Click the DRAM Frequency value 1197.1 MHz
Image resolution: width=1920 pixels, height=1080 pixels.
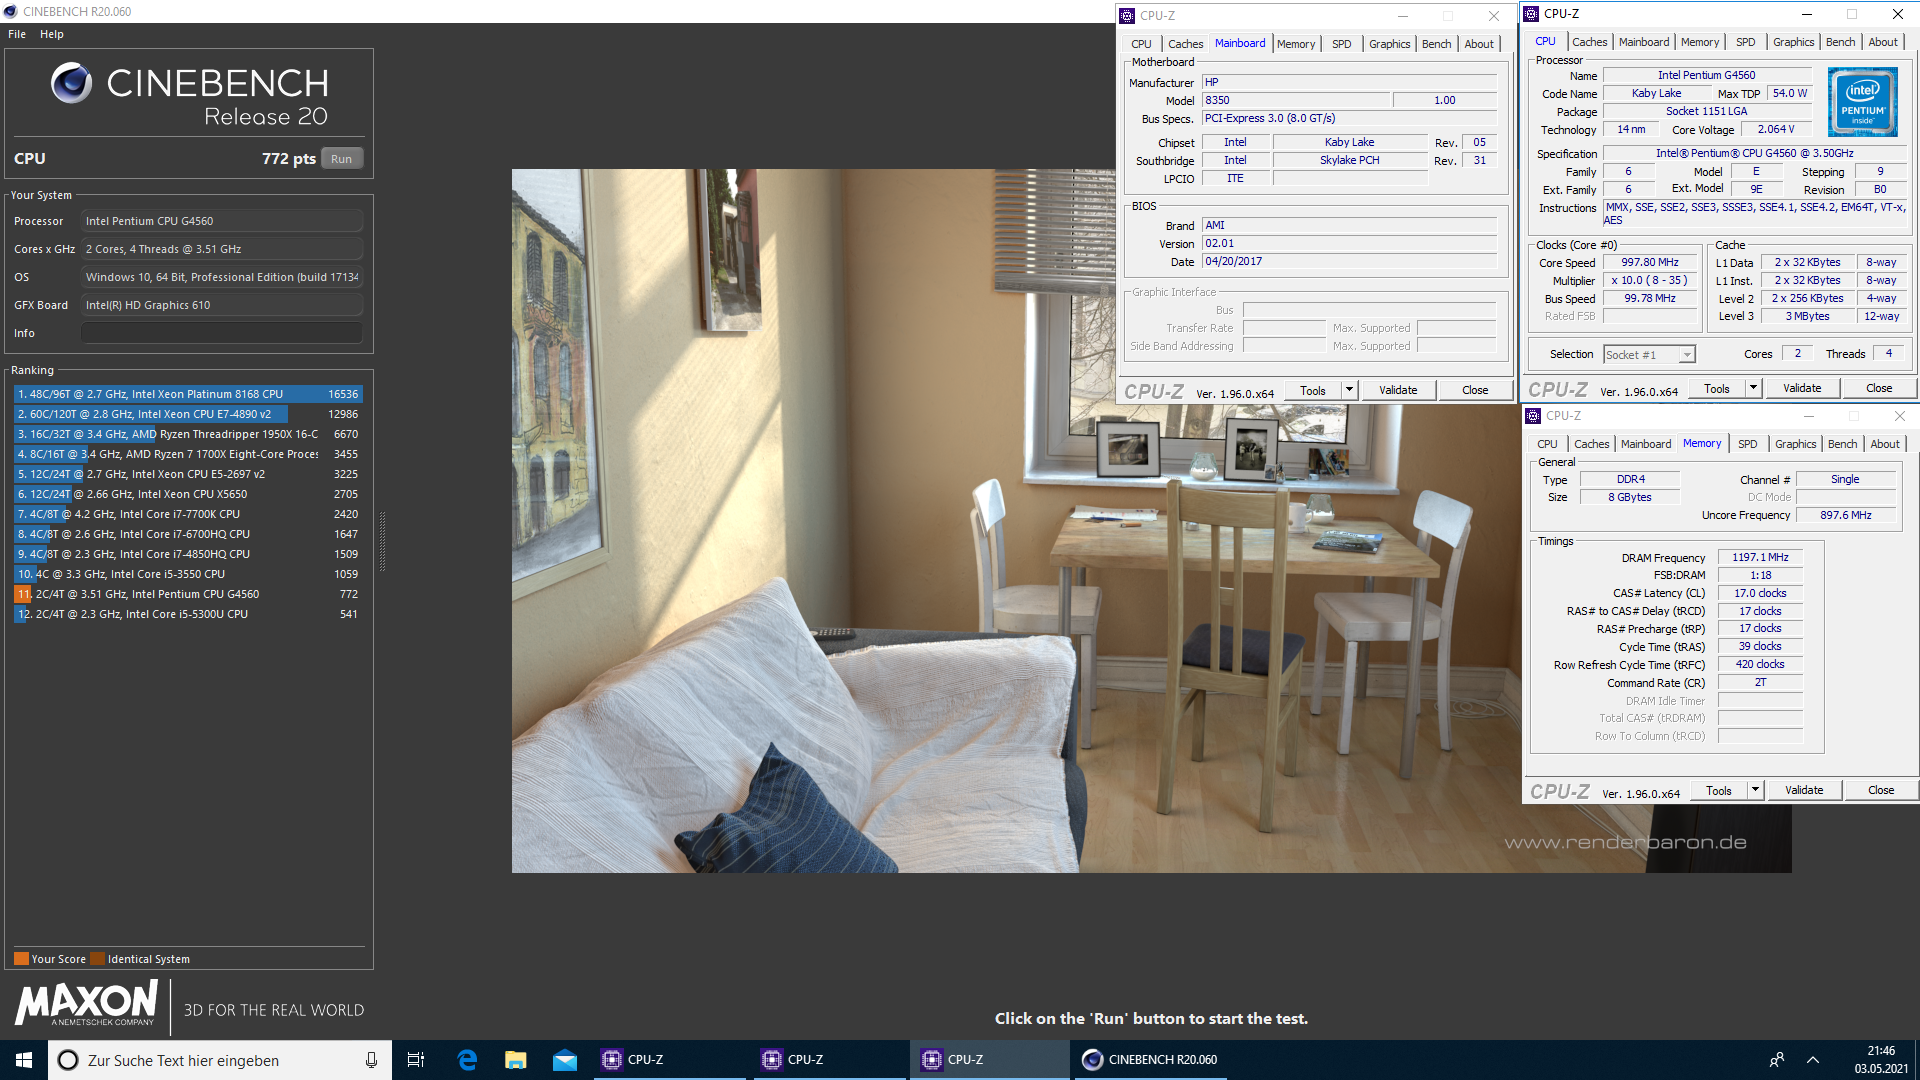[x=1760, y=558]
